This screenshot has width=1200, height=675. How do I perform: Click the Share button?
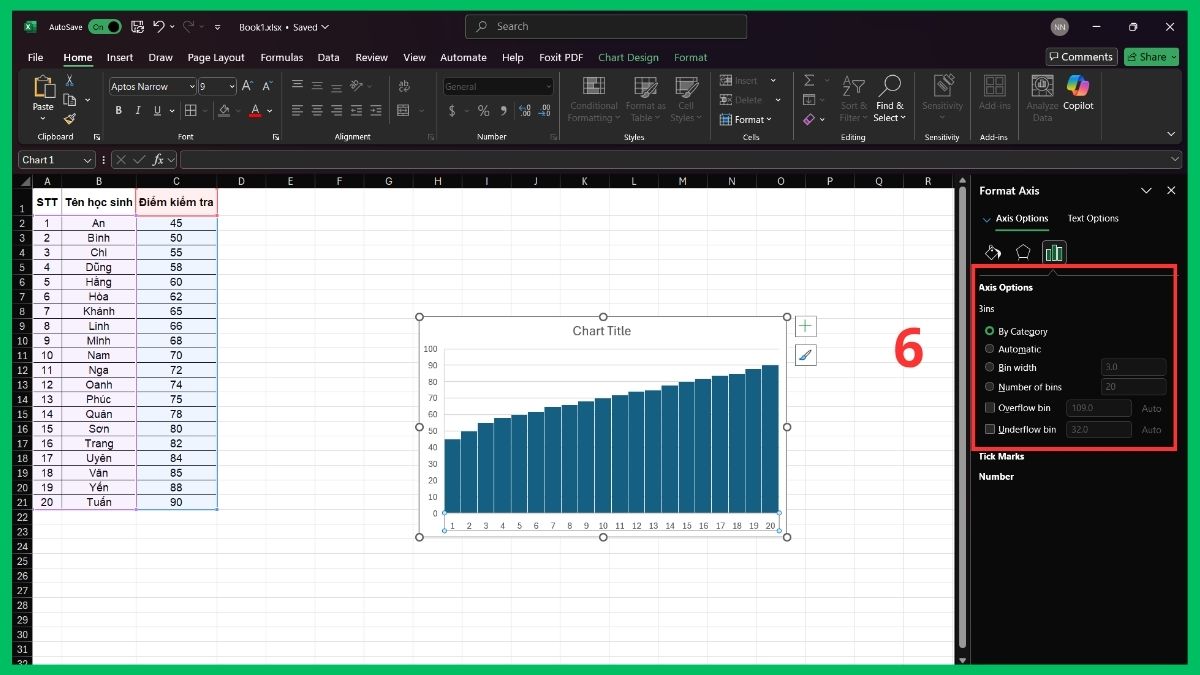[x=1151, y=56]
